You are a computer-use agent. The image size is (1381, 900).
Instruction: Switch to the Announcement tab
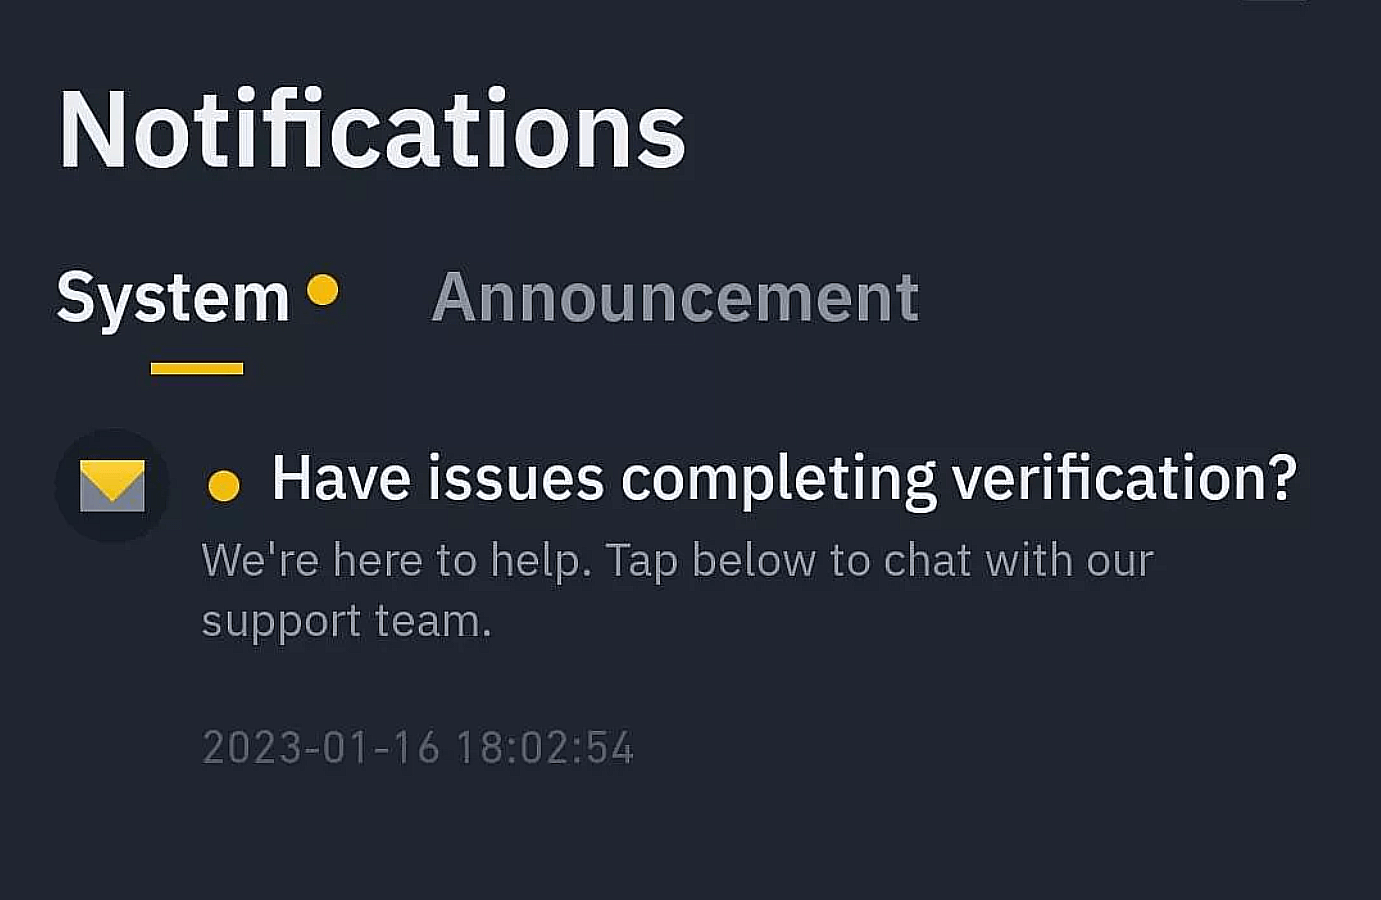pyautogui.click(x=675, y=298)
